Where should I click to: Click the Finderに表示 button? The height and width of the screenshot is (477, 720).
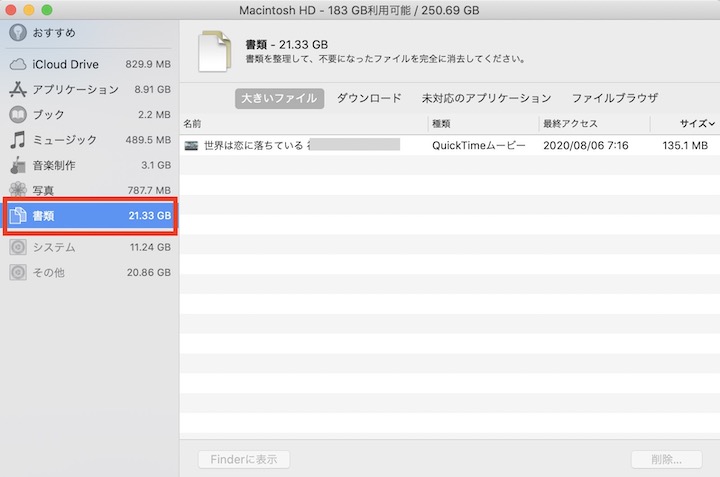point(244,459)
